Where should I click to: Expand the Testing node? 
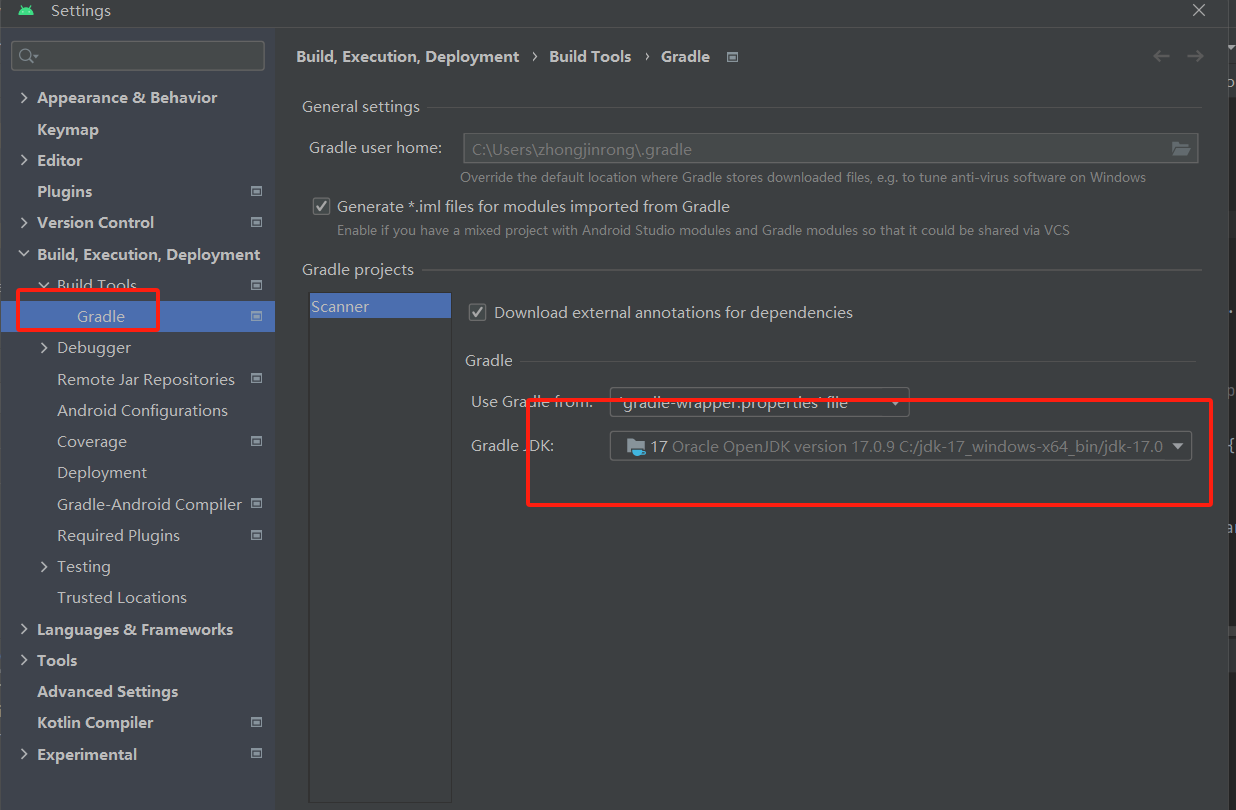pos(44,566)
